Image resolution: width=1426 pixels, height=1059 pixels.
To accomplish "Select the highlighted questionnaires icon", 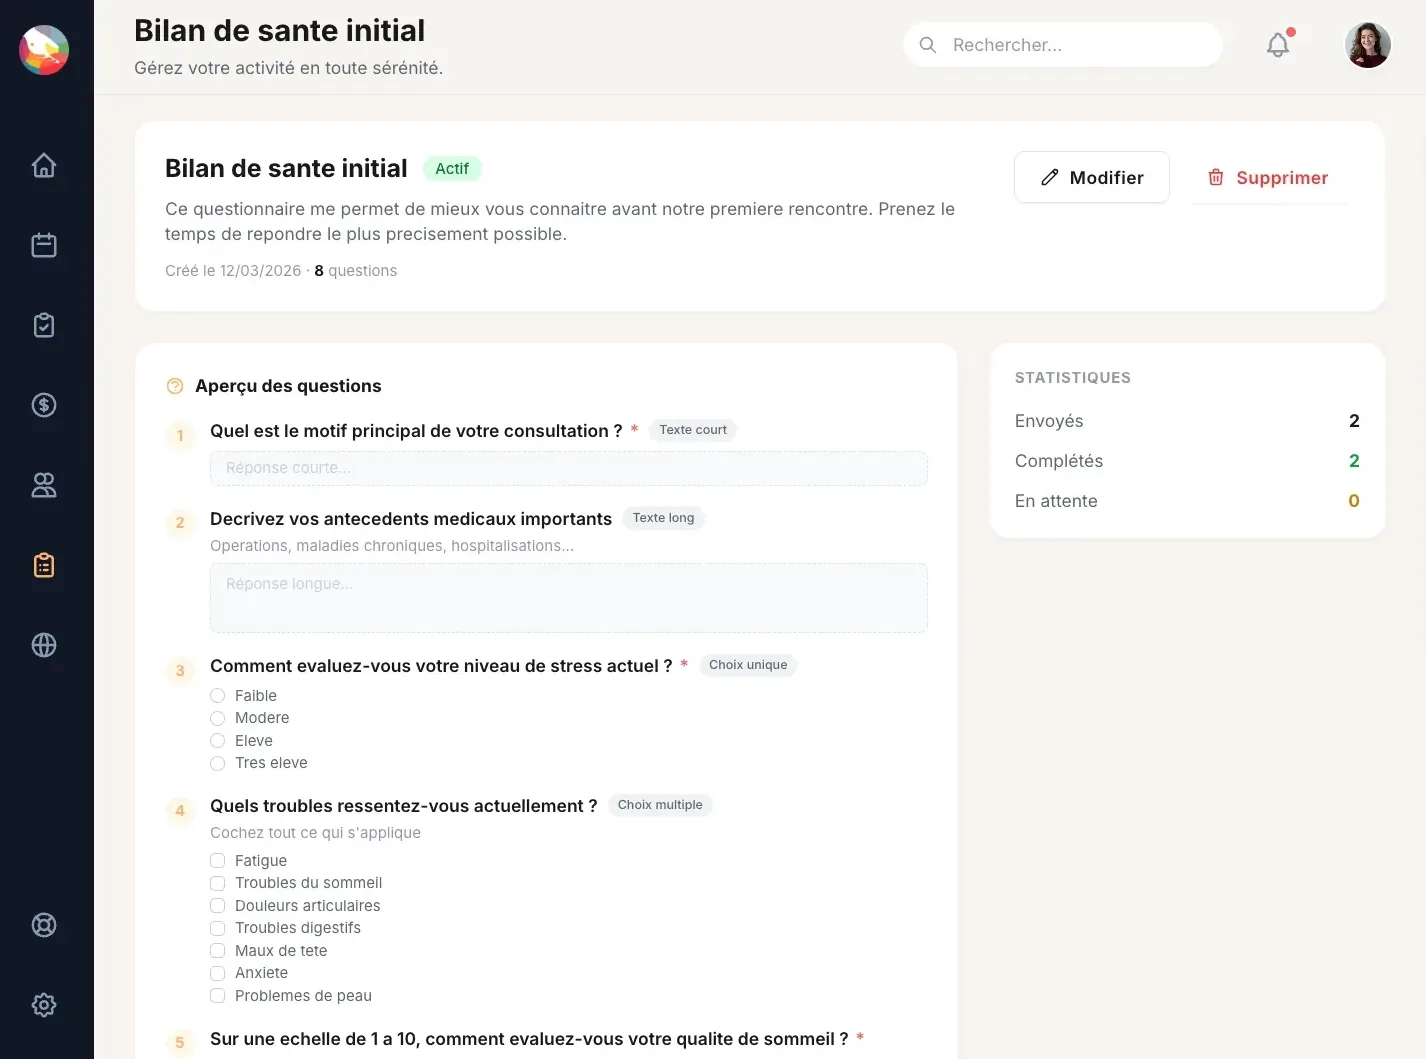I will pyautogui.click(x=44, y=564).
